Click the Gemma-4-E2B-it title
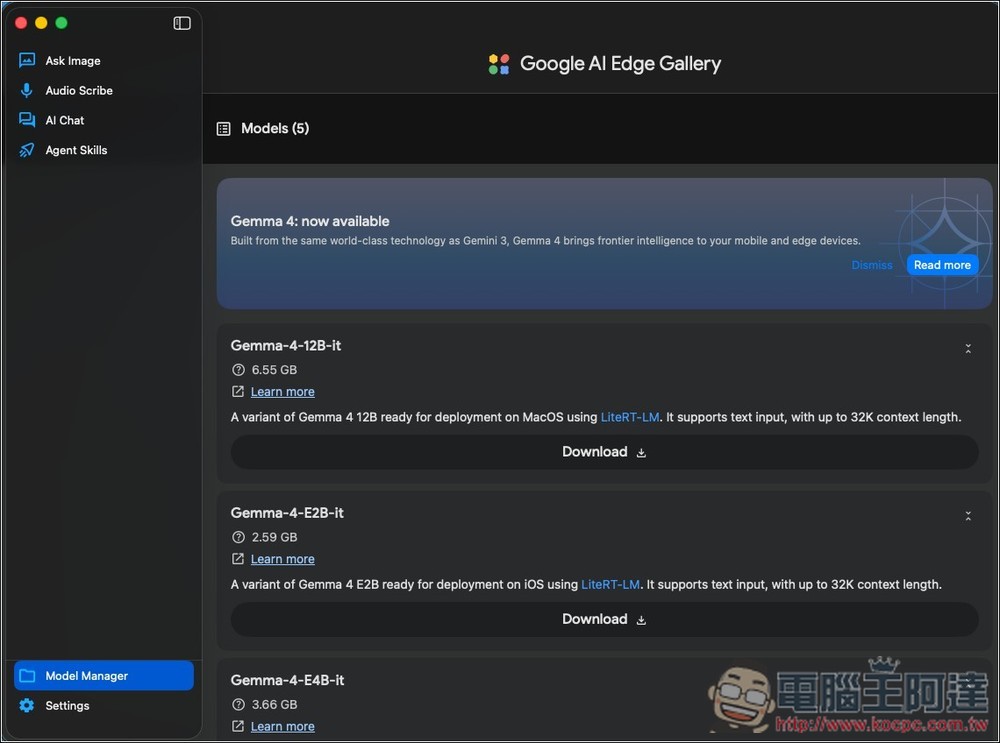The image size is (1000, 743). point(287,513)
